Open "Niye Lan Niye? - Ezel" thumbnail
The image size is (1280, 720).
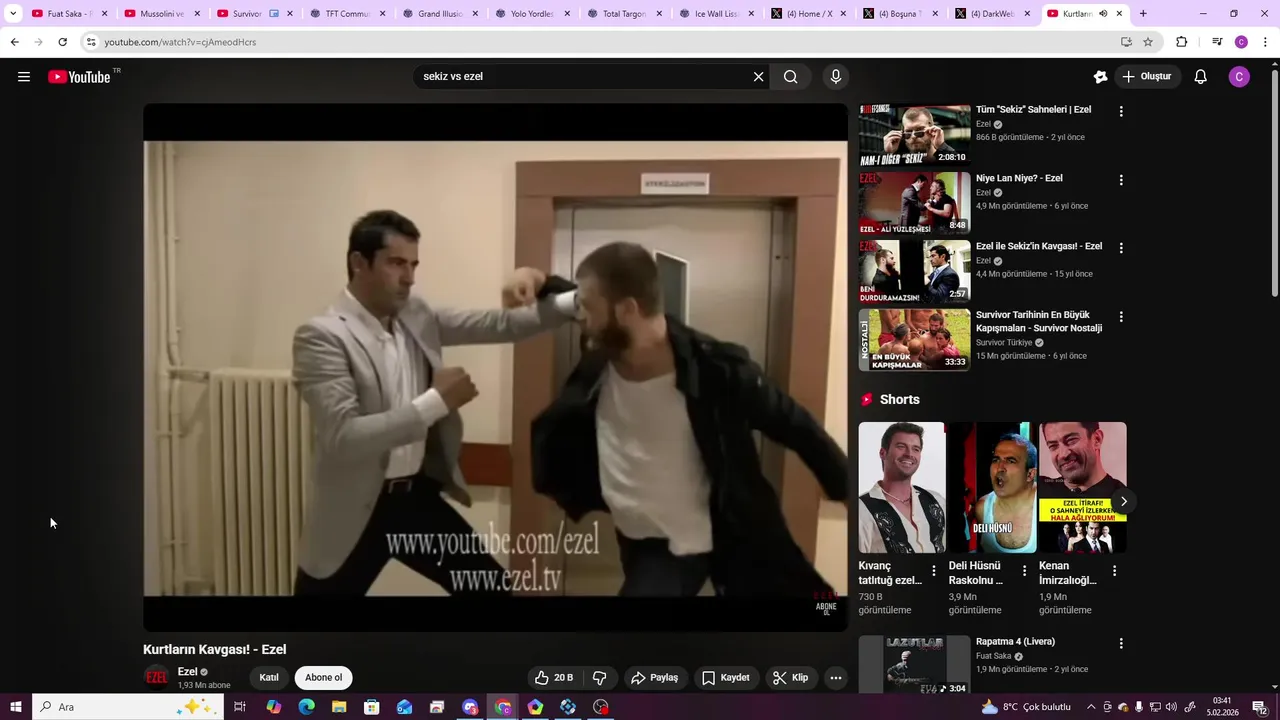coord(915,203)
